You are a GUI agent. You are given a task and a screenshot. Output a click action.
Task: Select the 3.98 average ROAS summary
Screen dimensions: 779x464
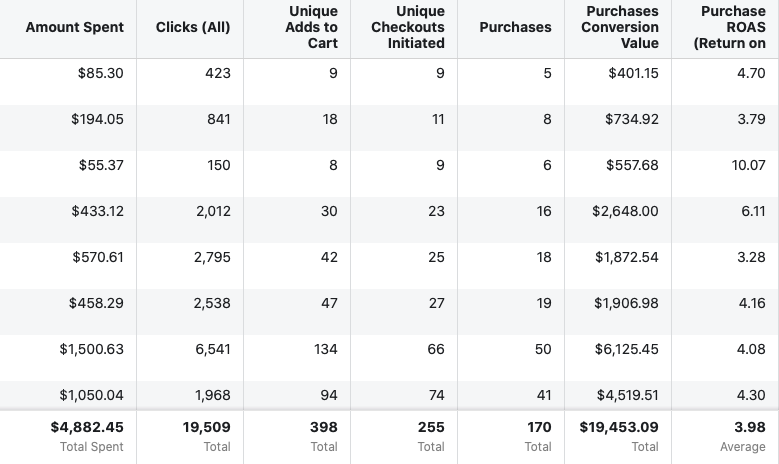coord(749,427)
